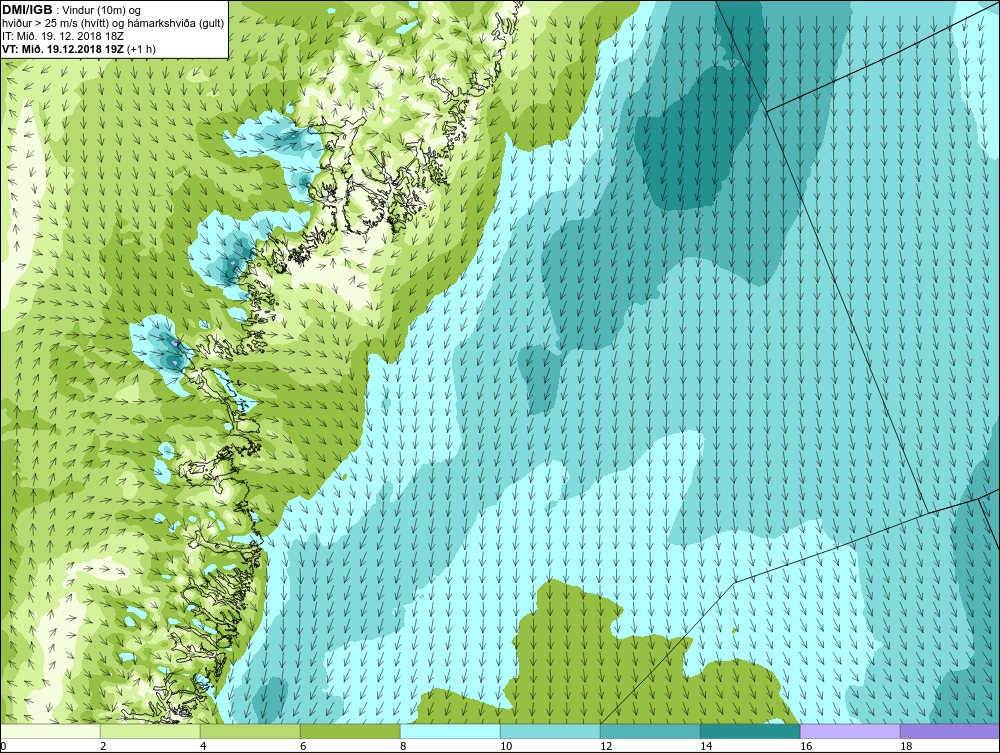
Task: Click the 6–8 m/s olive green swatch
Action: point(350,731)
